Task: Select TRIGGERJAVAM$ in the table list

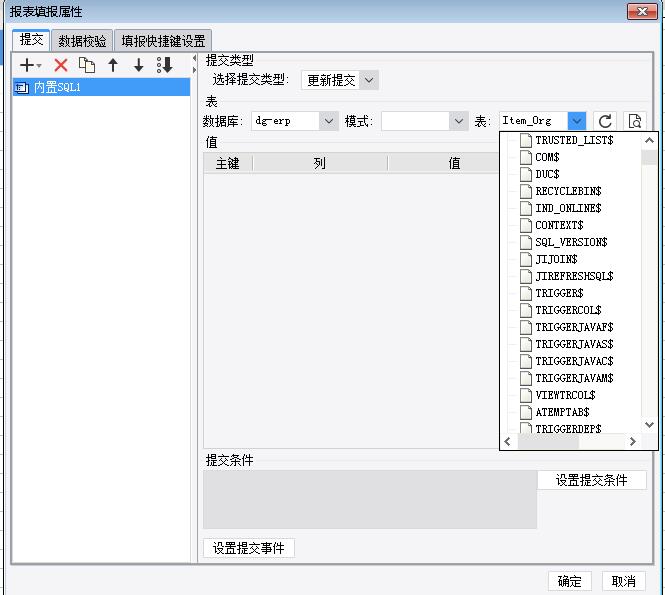Action: 574,378
